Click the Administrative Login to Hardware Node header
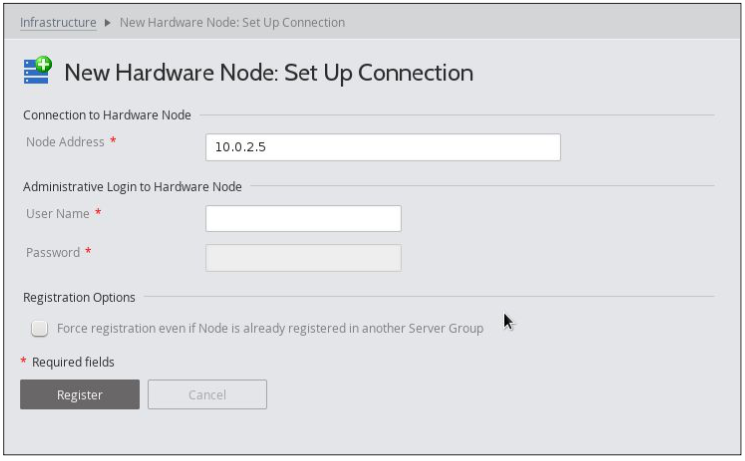Image resolution: width=745 pixels, height=461 pixels. 132,187
